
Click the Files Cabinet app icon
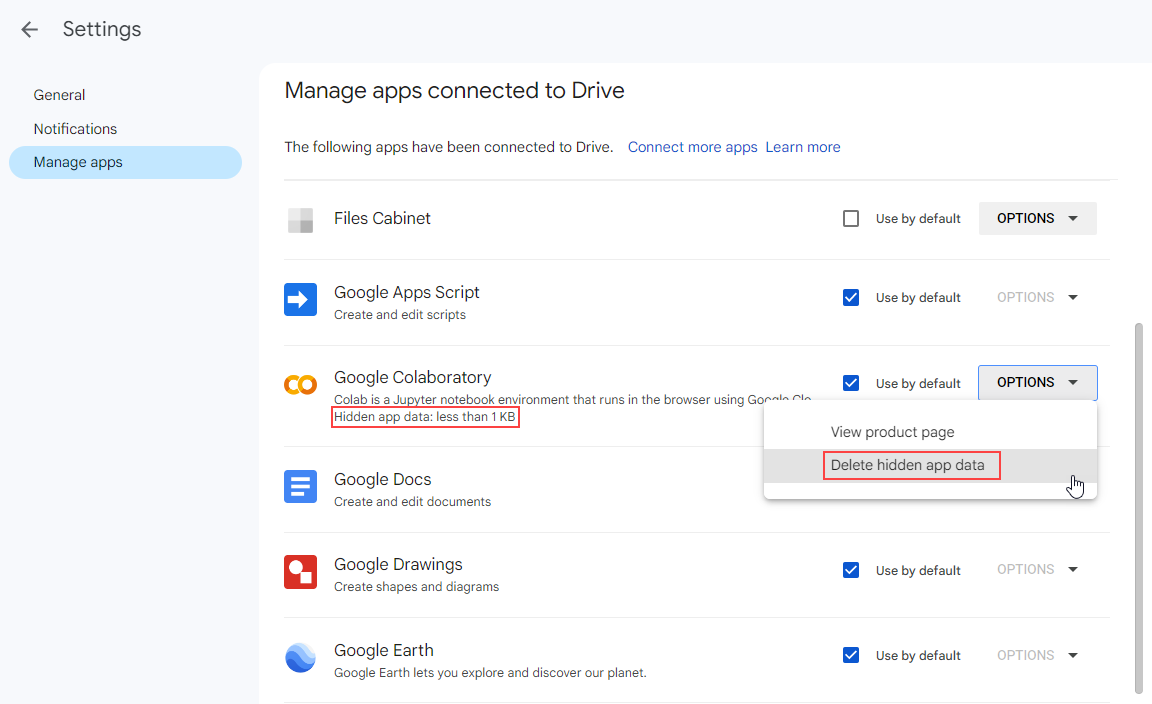(300, 218)
